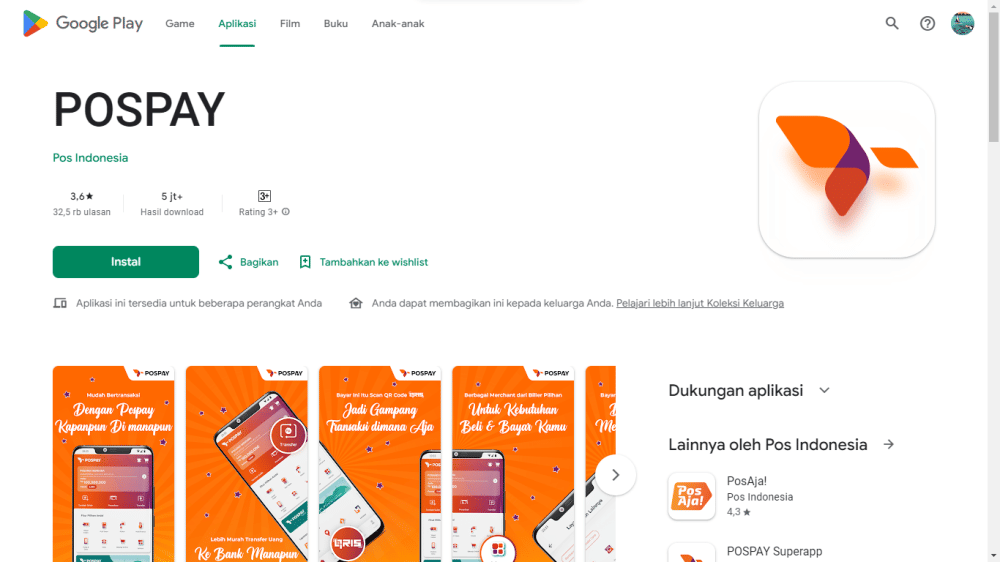The width and height of the screenshot is (1000, 562).
Task: Click the wishlist bookmark icon
Action: pyautogui.click(x=305, y=262)
